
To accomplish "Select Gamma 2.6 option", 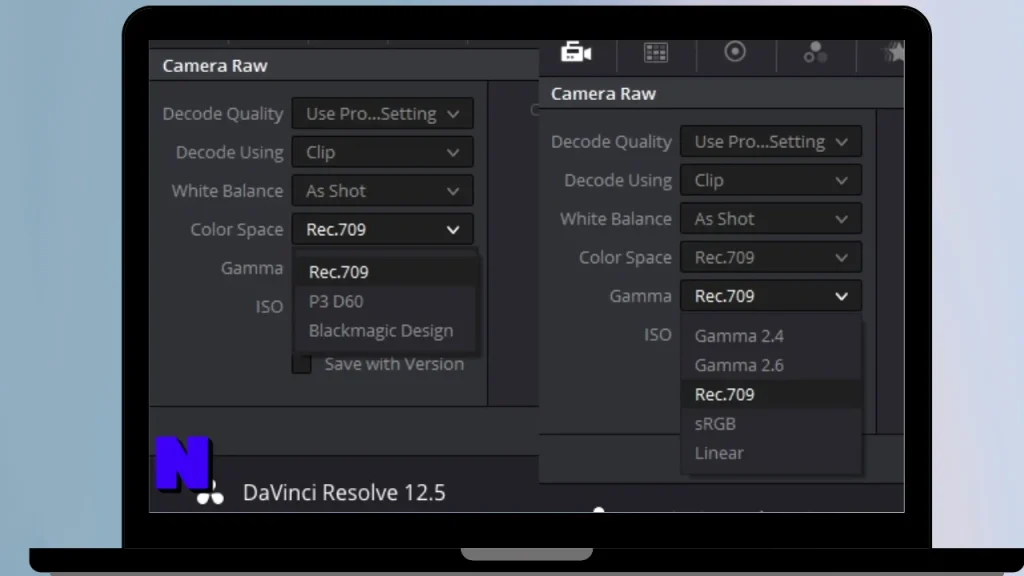I will (771, 365).
